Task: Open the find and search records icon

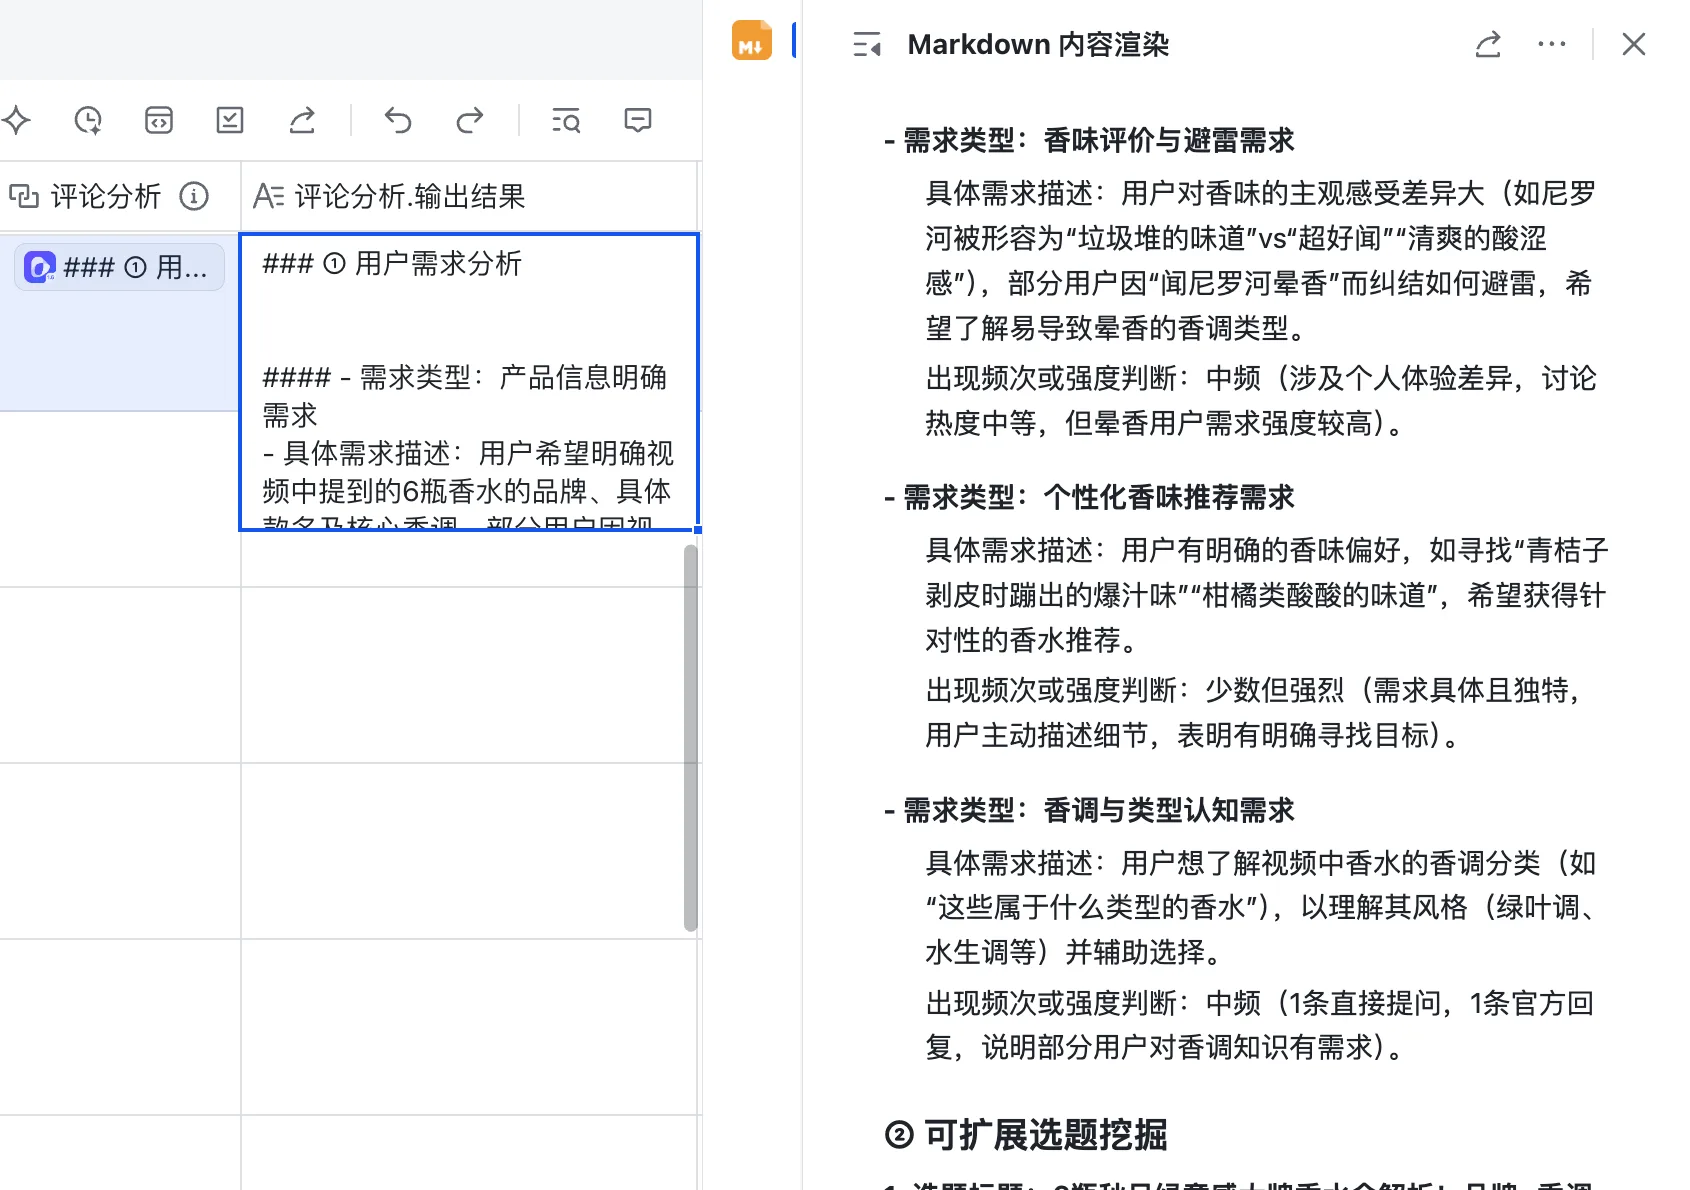Action: (566, 121)
